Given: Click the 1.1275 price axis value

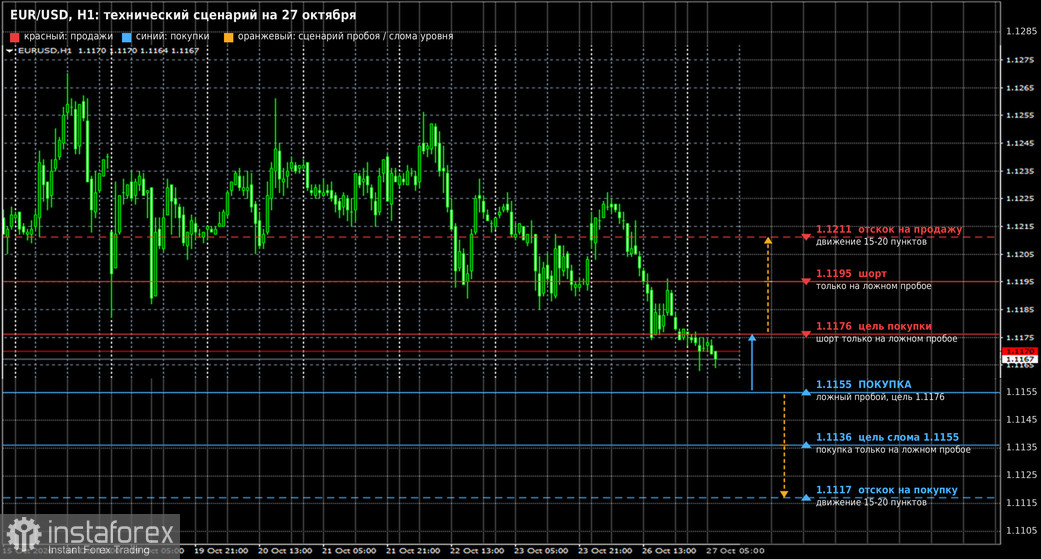Looking at the screenshot, I should pyautogui.click(x=1020, y=60).
